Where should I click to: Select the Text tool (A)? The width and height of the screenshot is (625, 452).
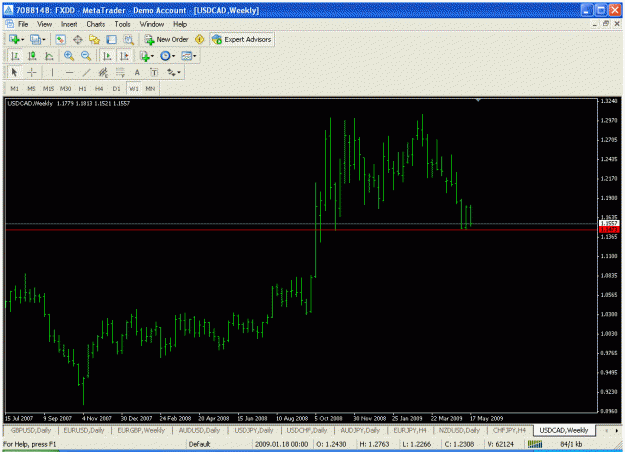pos(137,73)
